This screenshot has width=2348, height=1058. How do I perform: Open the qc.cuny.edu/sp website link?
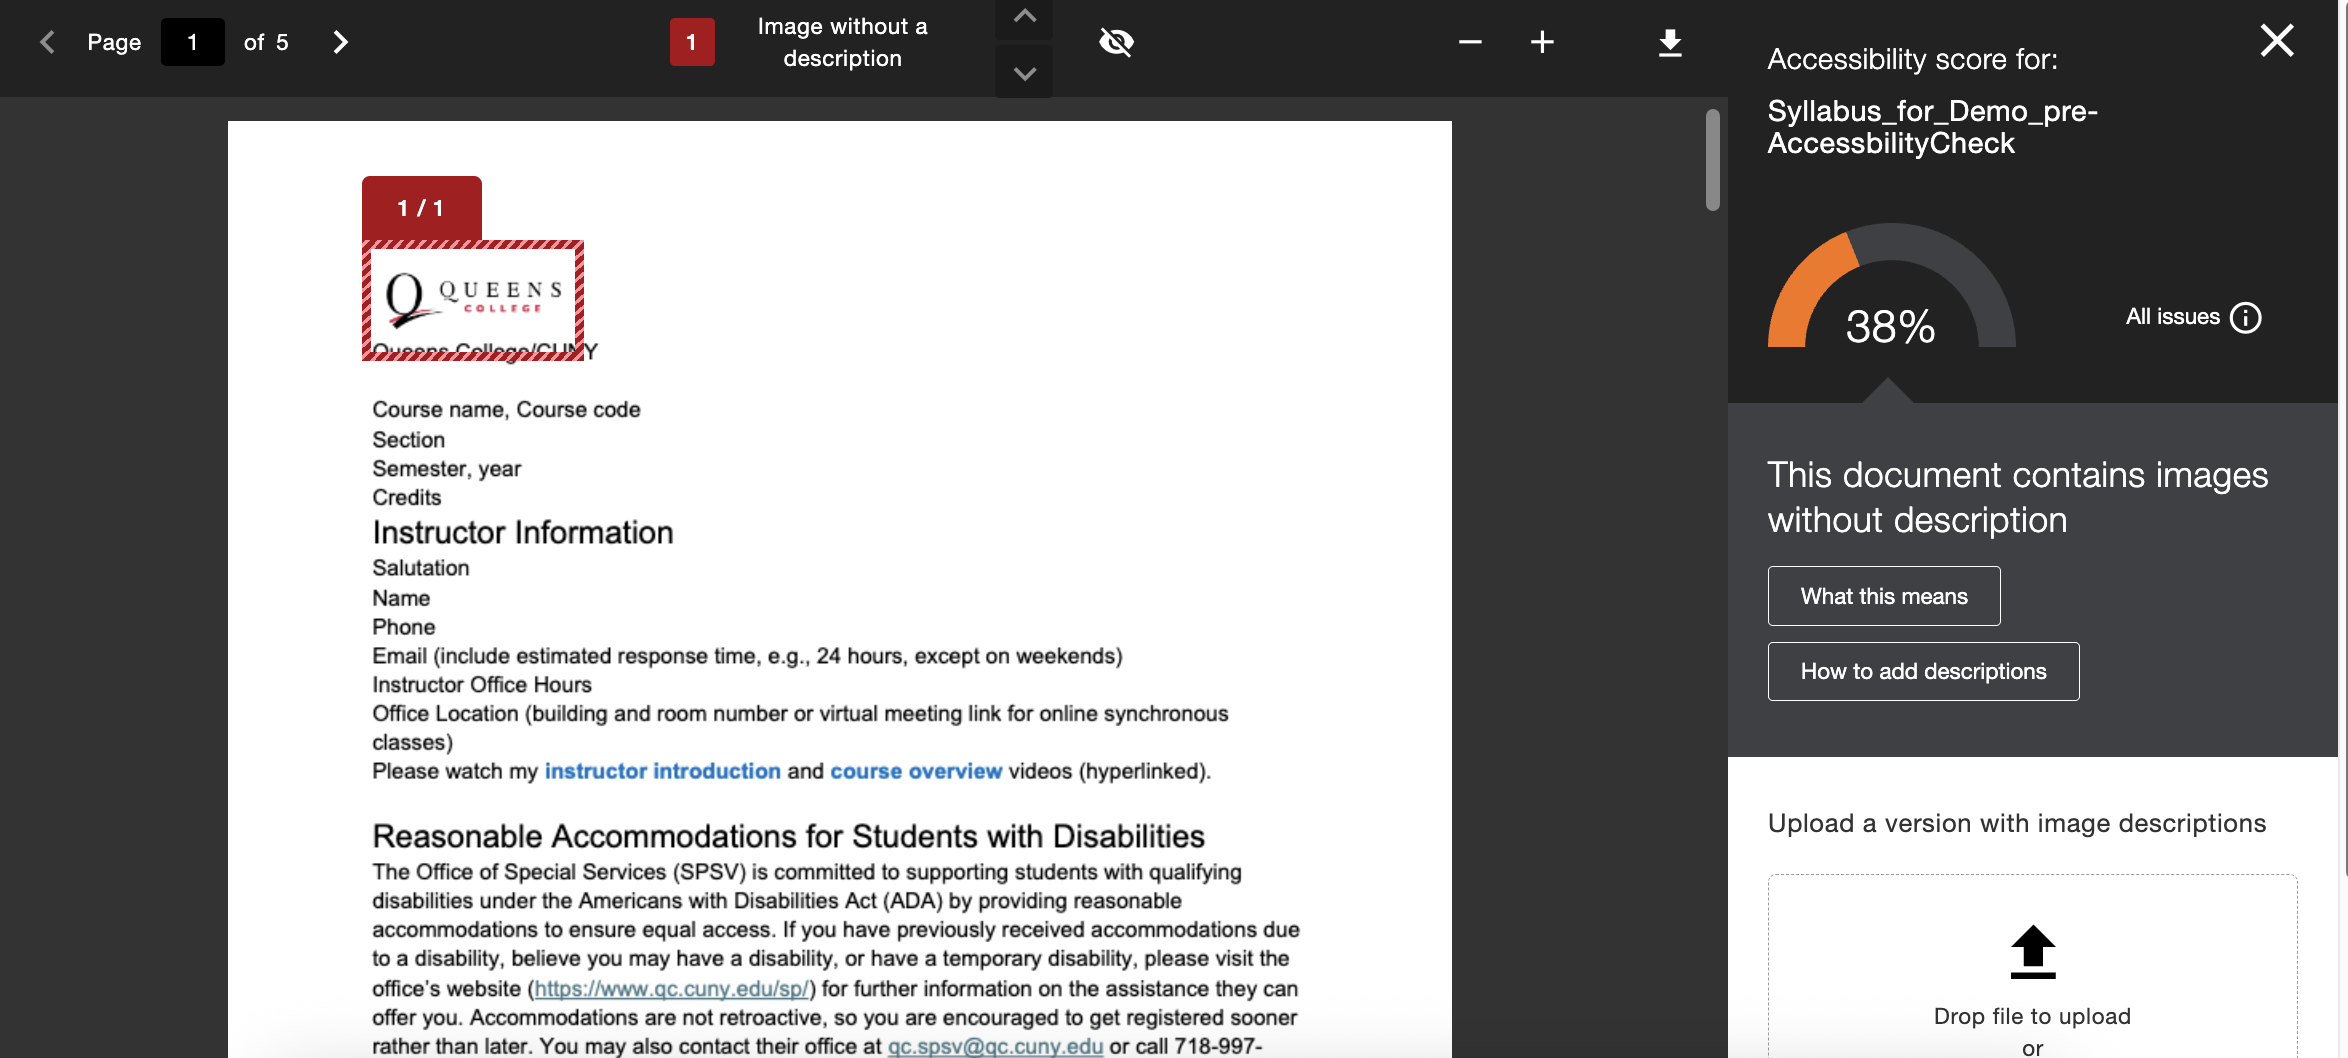click(x=671, y=989)
